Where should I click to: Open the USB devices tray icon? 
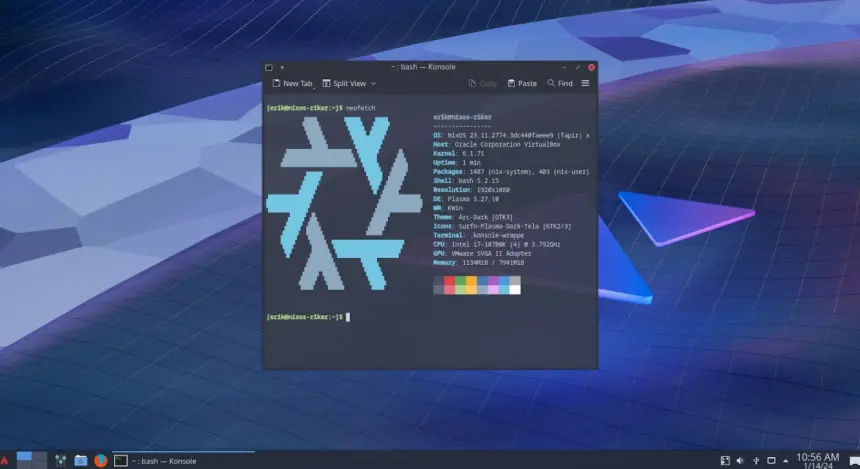click(x=756, y=461)
